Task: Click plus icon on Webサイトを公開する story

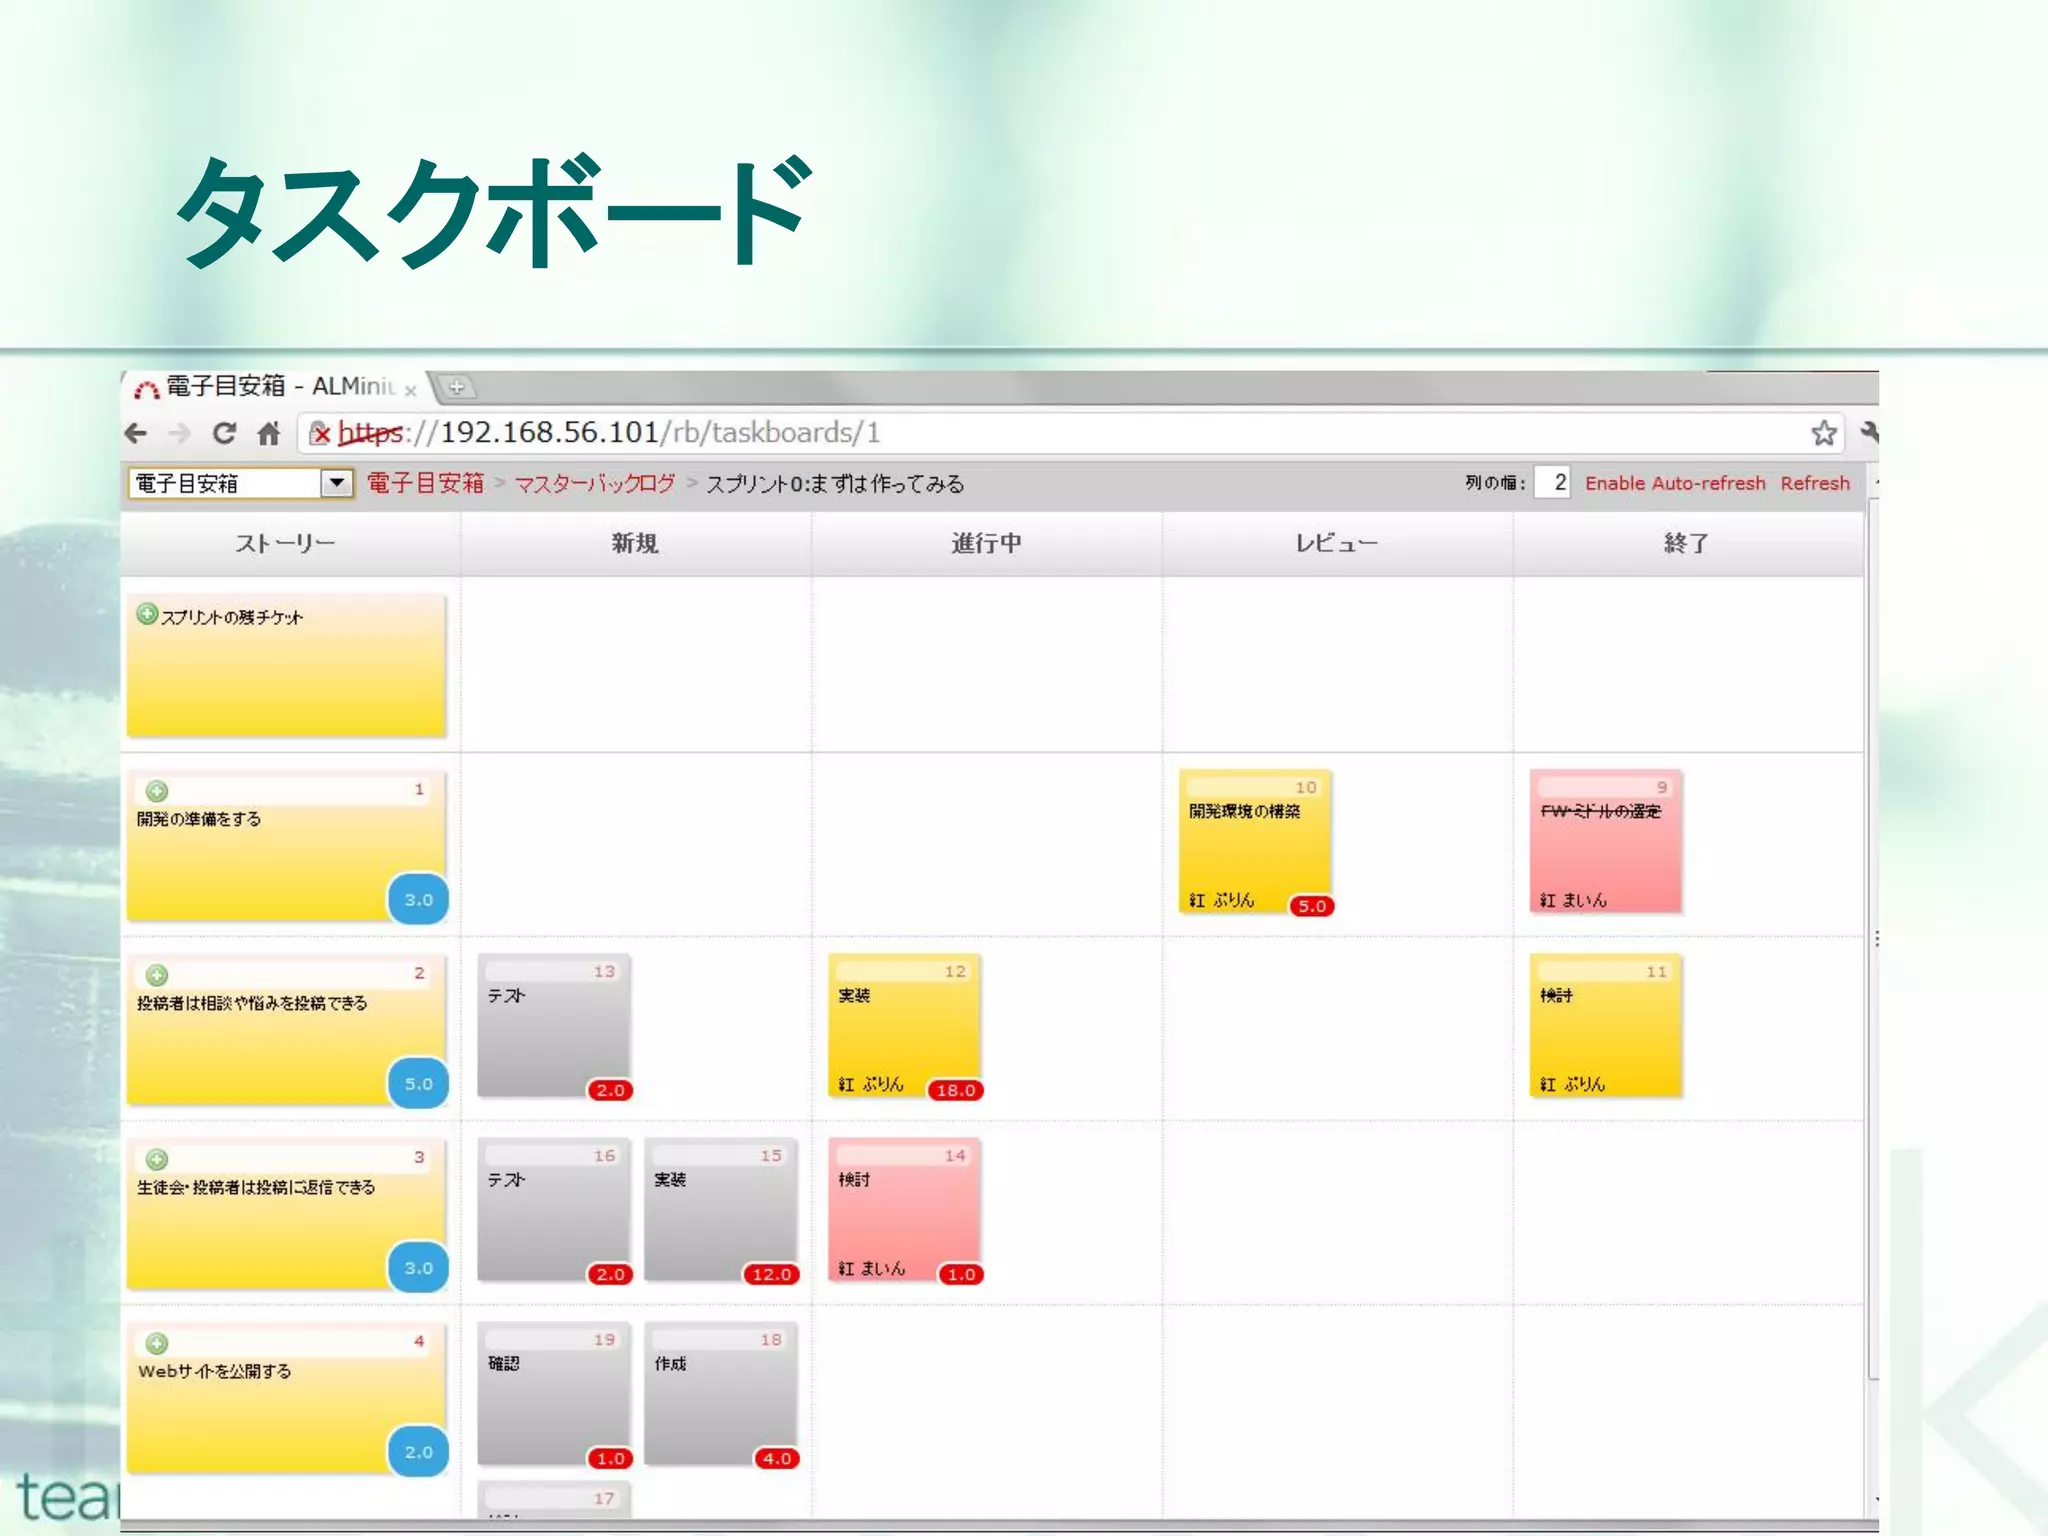Action: click(x=157, y=1343)
